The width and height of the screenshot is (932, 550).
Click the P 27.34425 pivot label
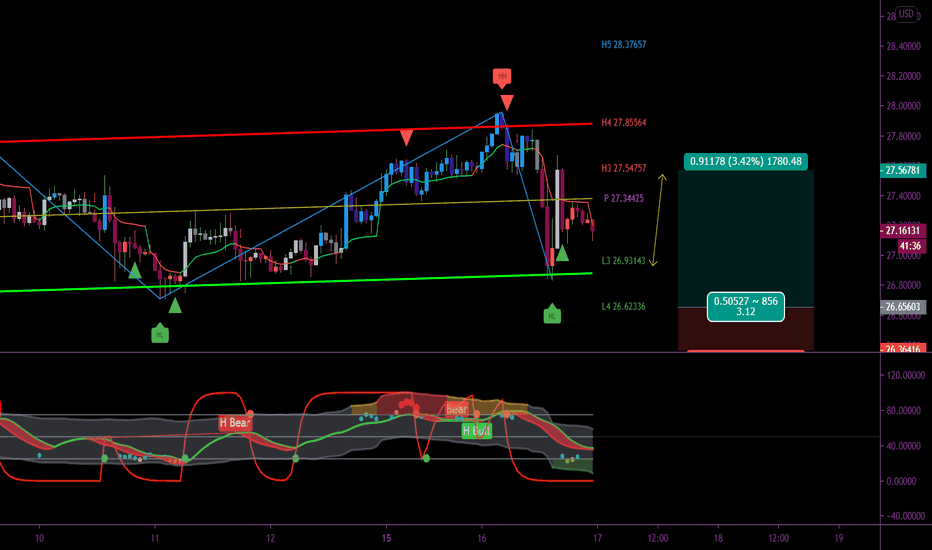624,198
